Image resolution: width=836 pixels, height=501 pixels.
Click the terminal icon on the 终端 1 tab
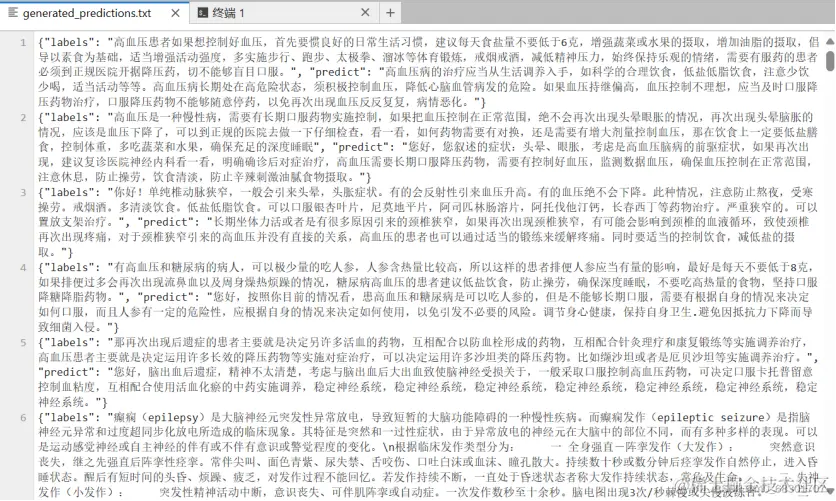[203, 12]
